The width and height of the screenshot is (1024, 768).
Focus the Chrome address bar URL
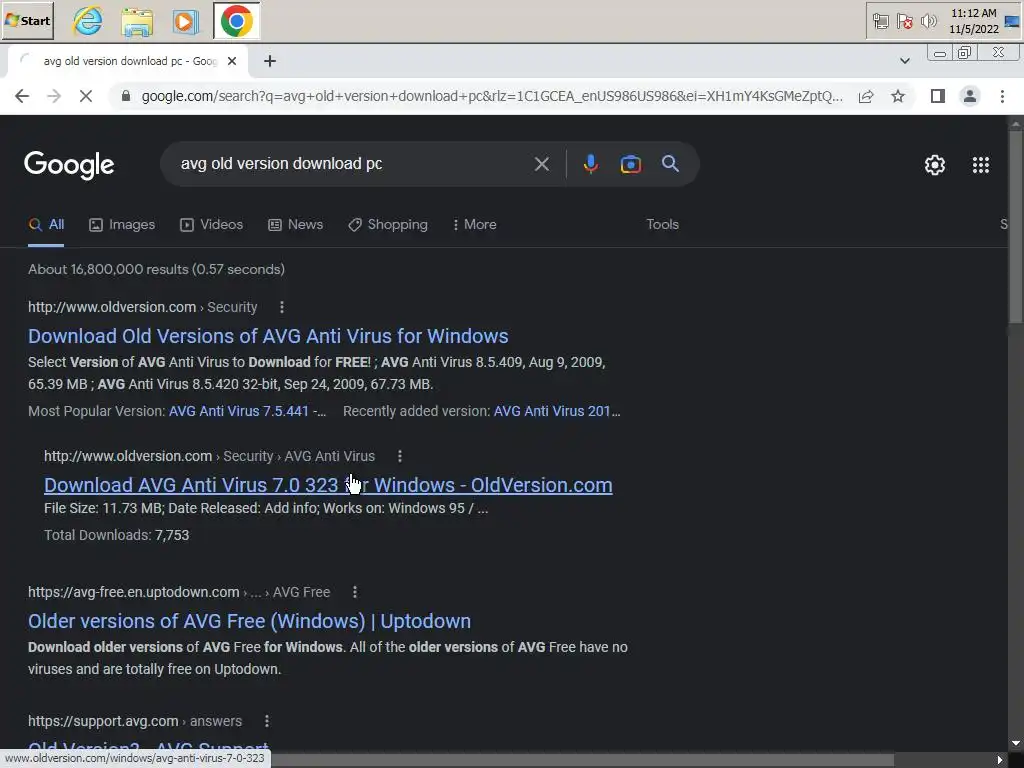[491, 97]
